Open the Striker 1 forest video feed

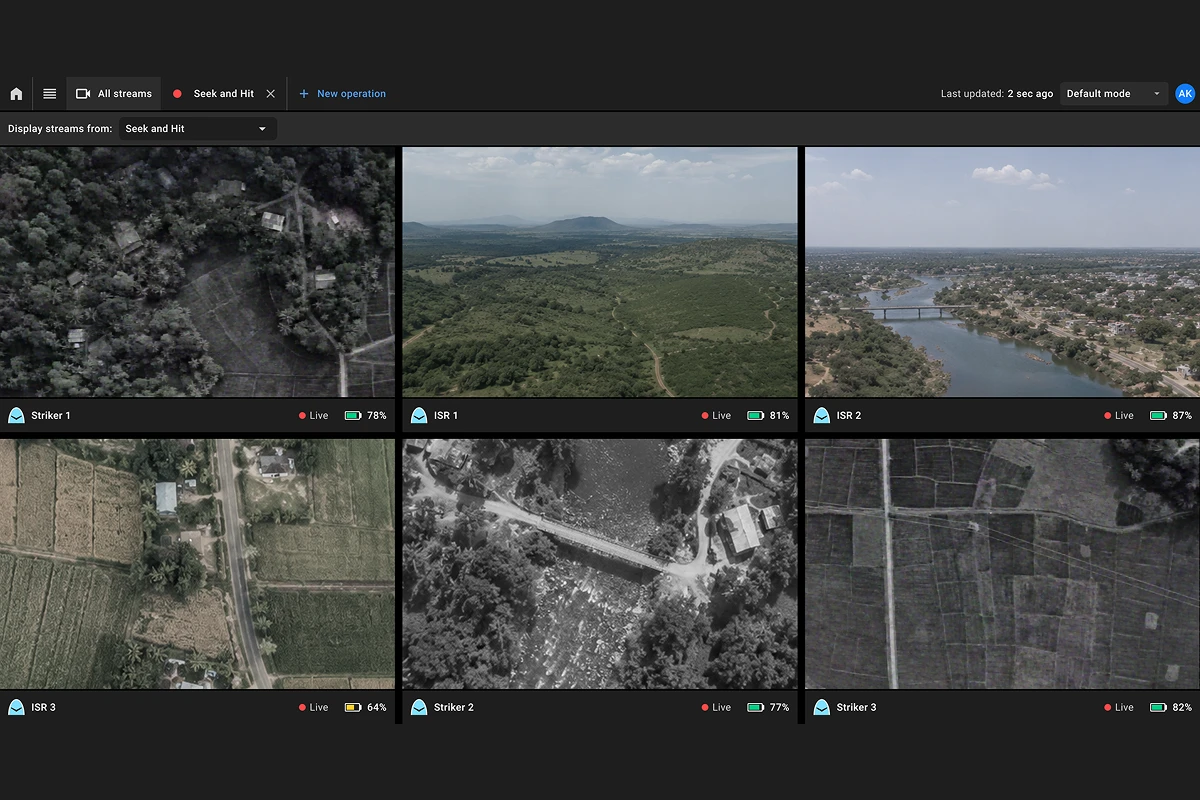click(x=197, y=272)
